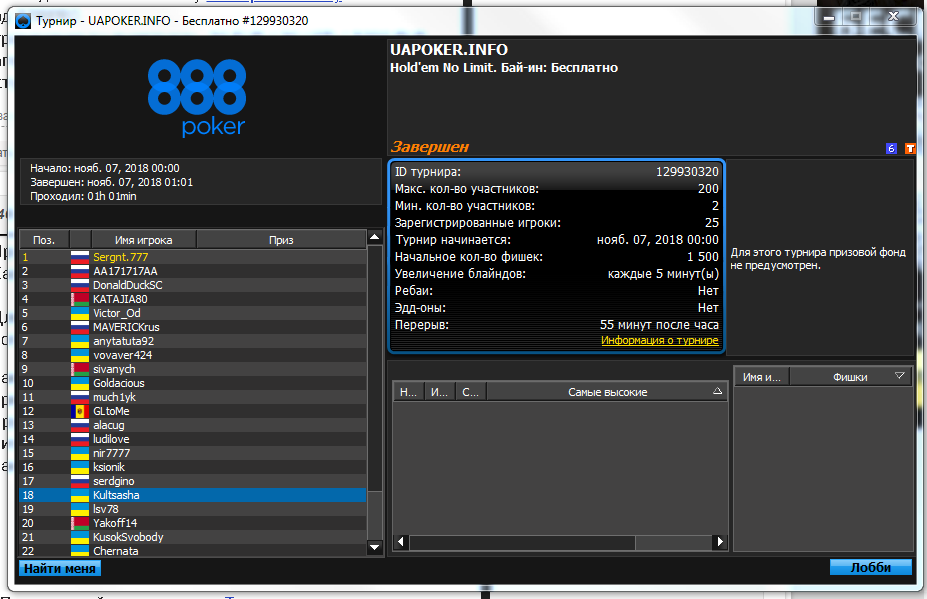
Task: Select player sivanych row
Action: pos(193,369)
